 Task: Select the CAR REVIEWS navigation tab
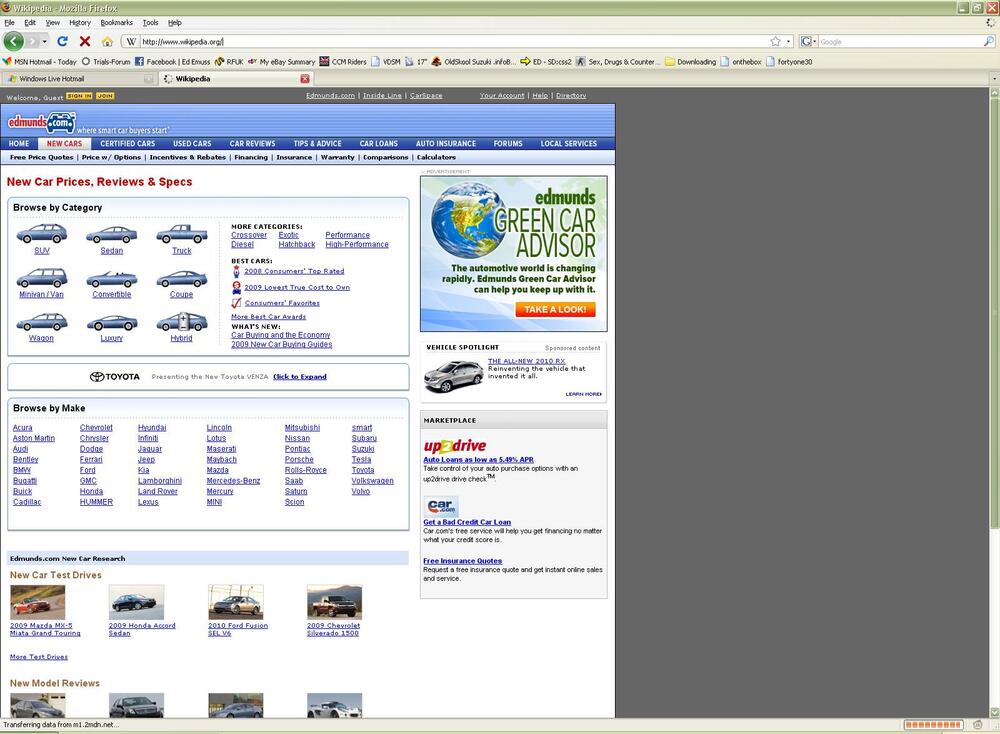click(253, 144)
